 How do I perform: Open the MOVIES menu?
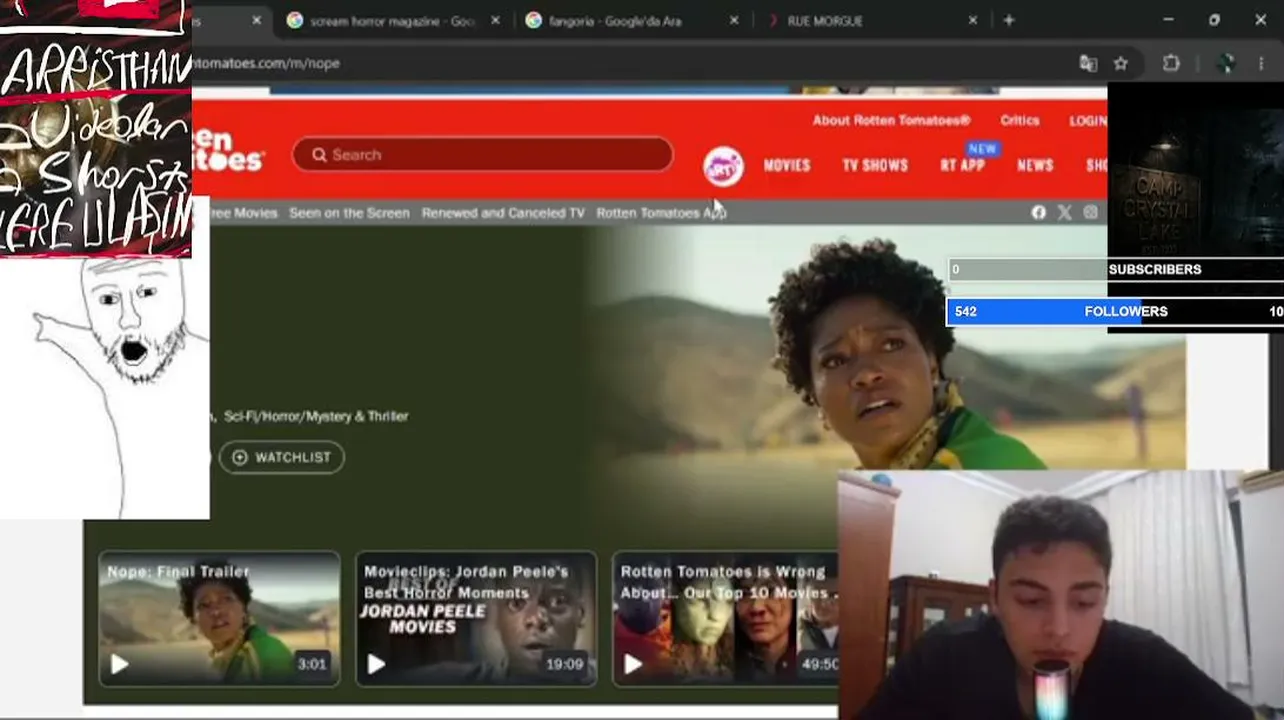pos(787,166)
